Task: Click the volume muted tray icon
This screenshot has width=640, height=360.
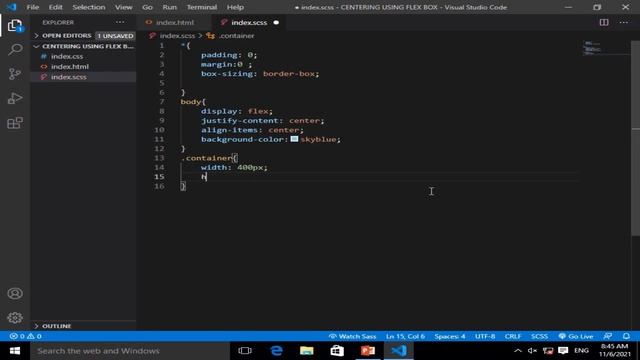Action: 532,351
